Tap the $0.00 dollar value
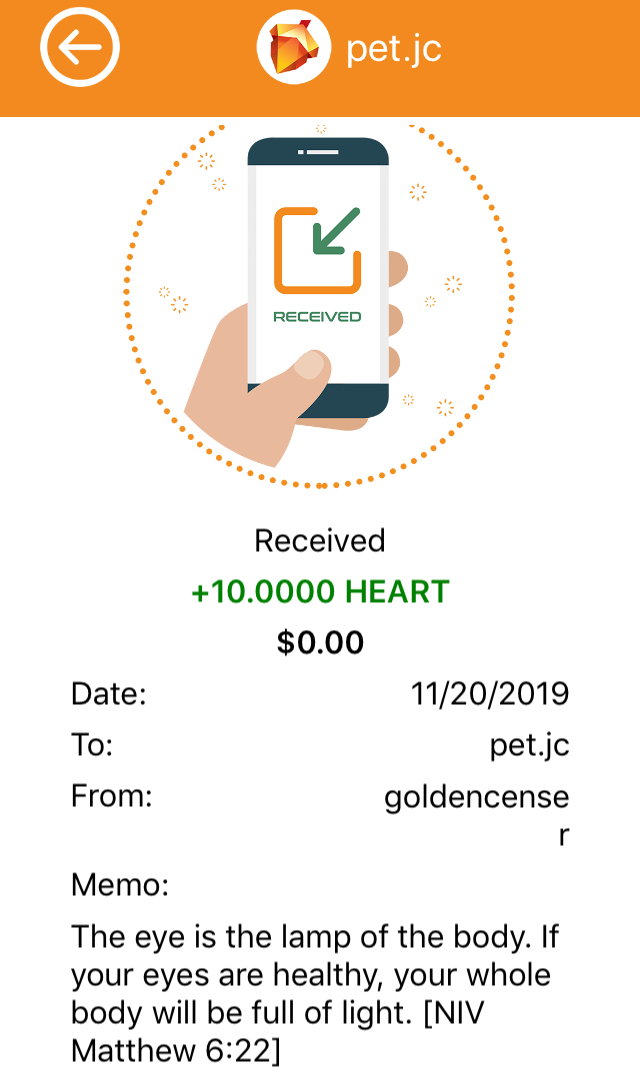Image resolution: width=640 pixels, height=1073 pixels. 320,643
